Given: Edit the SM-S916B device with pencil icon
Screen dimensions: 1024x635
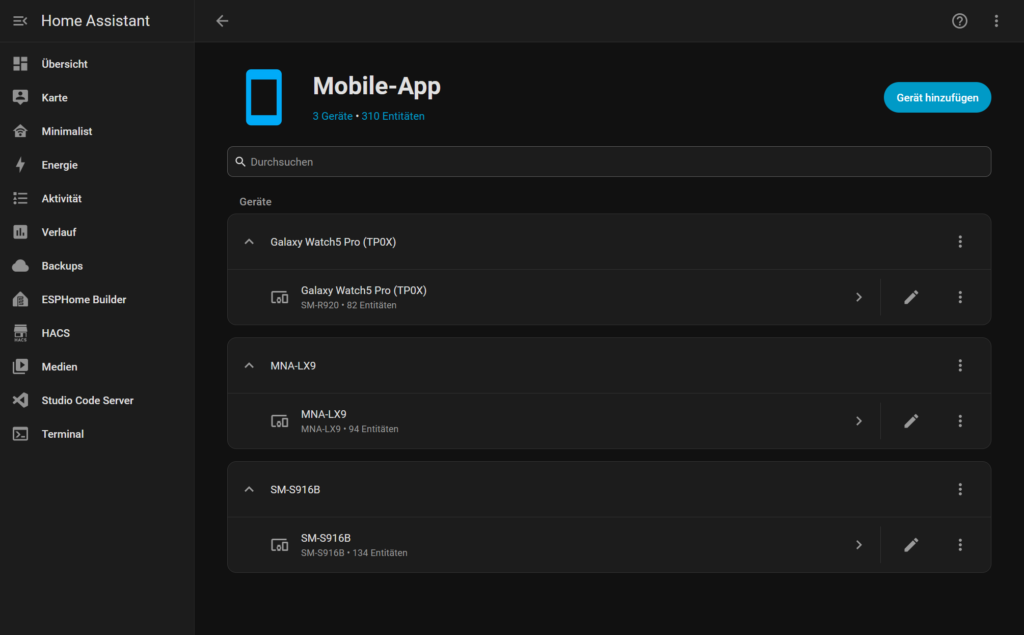Looking at the screenshot, I should tap(911, 545).
